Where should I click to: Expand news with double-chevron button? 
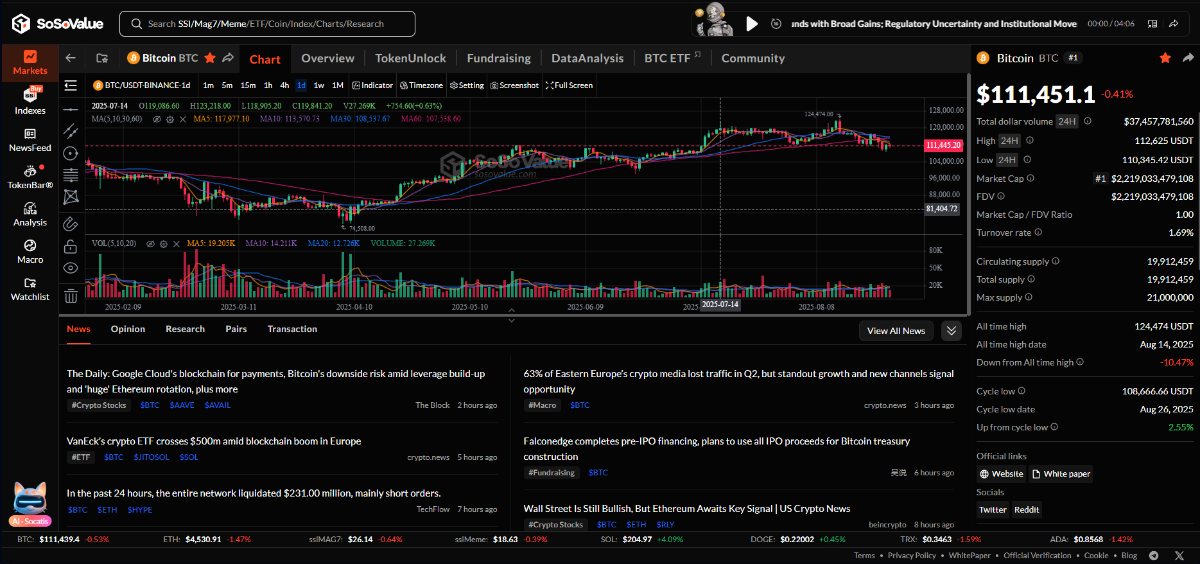[x=951, y=330]
